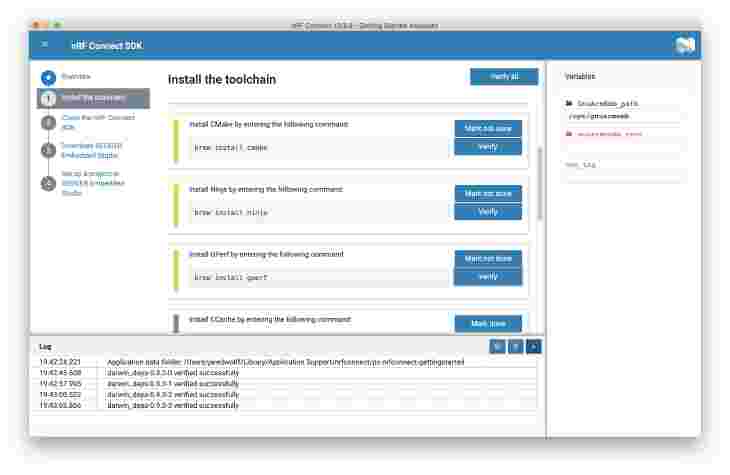Select the SEGGER Embedded Studio download step icon
This screenshot has width=730, height=475.
48,150
